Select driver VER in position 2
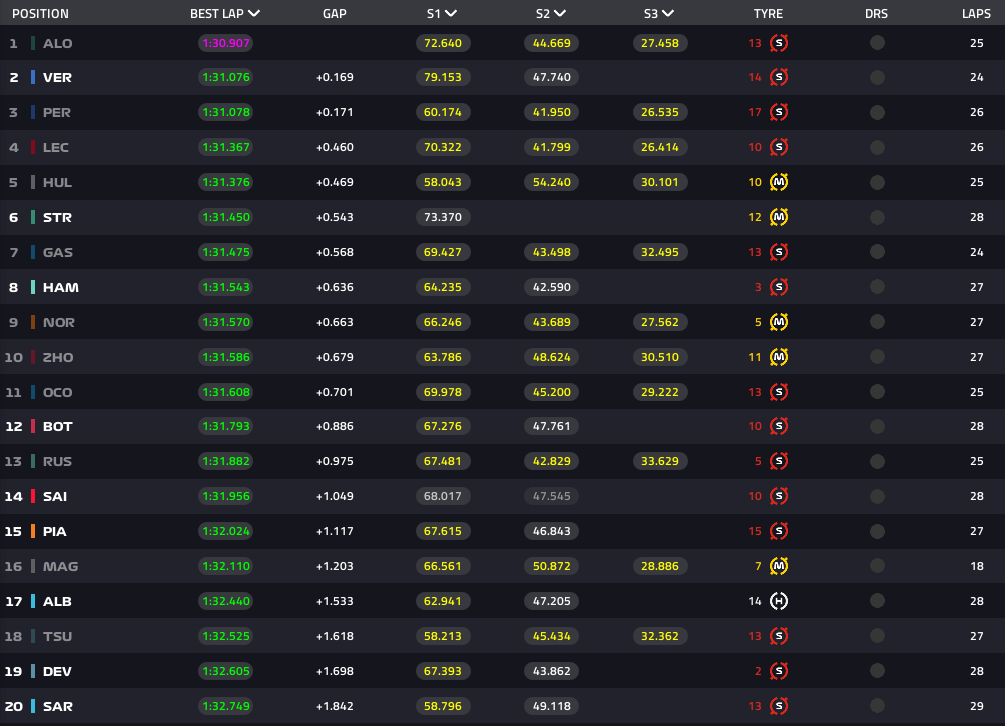This screenshot has width=1005, height=726. point(57,78)
